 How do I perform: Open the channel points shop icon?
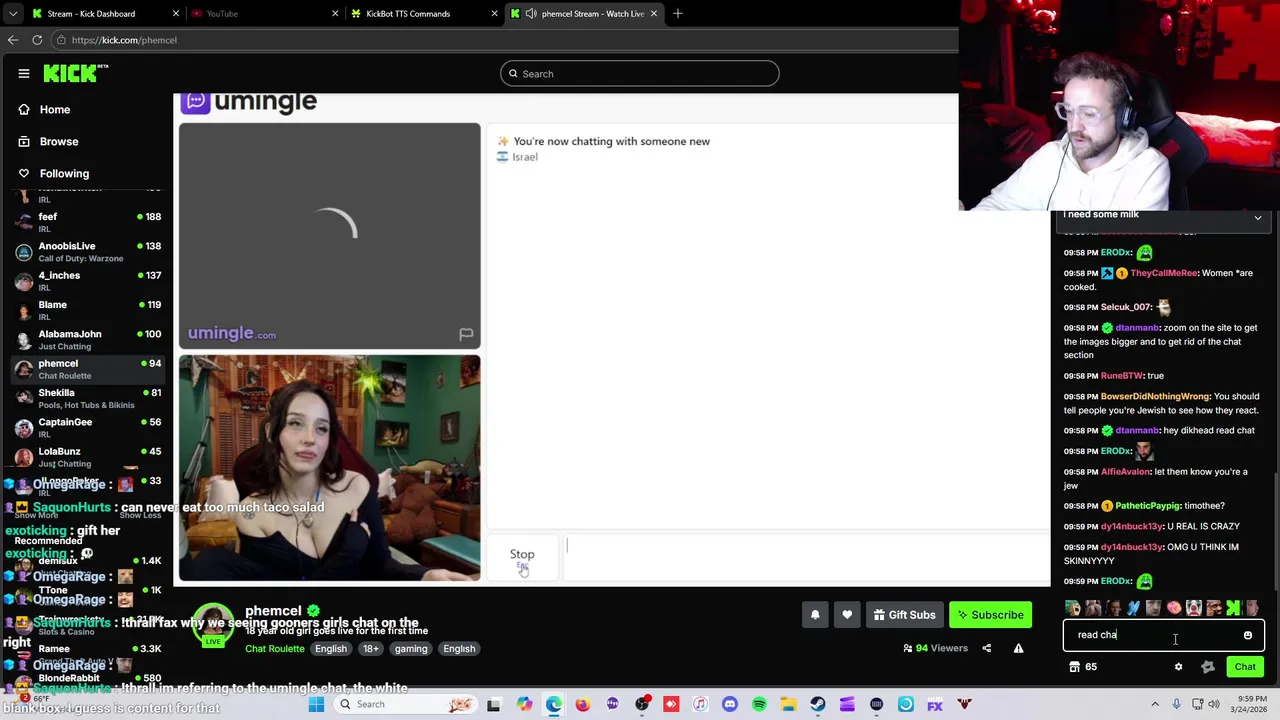[1074, 667]
